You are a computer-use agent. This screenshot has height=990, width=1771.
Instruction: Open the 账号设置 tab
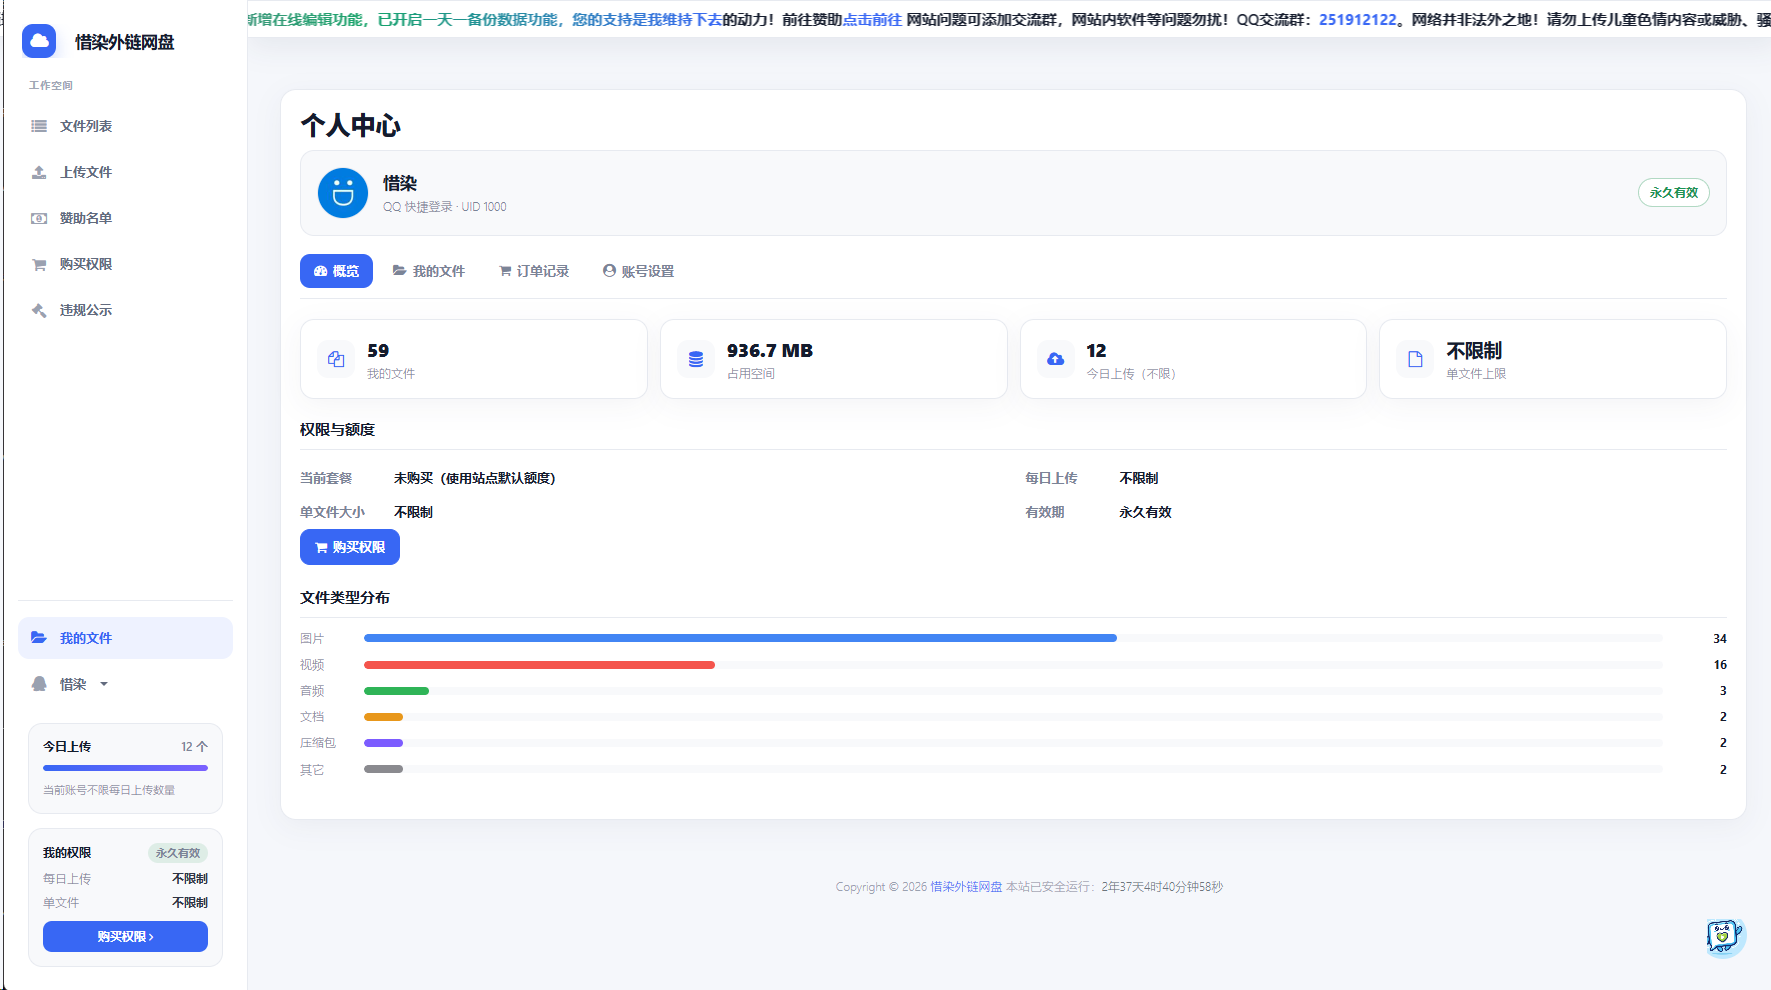coord(638,271)
